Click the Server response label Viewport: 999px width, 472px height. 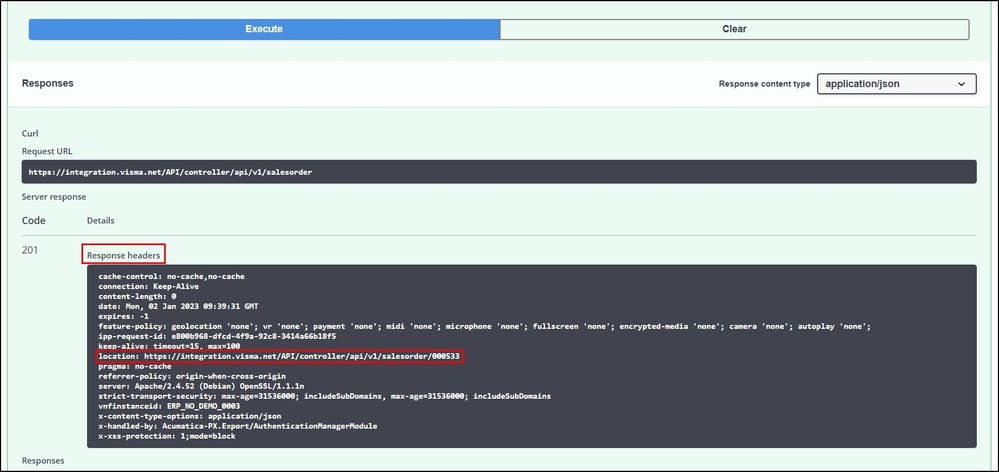[54, 197]
